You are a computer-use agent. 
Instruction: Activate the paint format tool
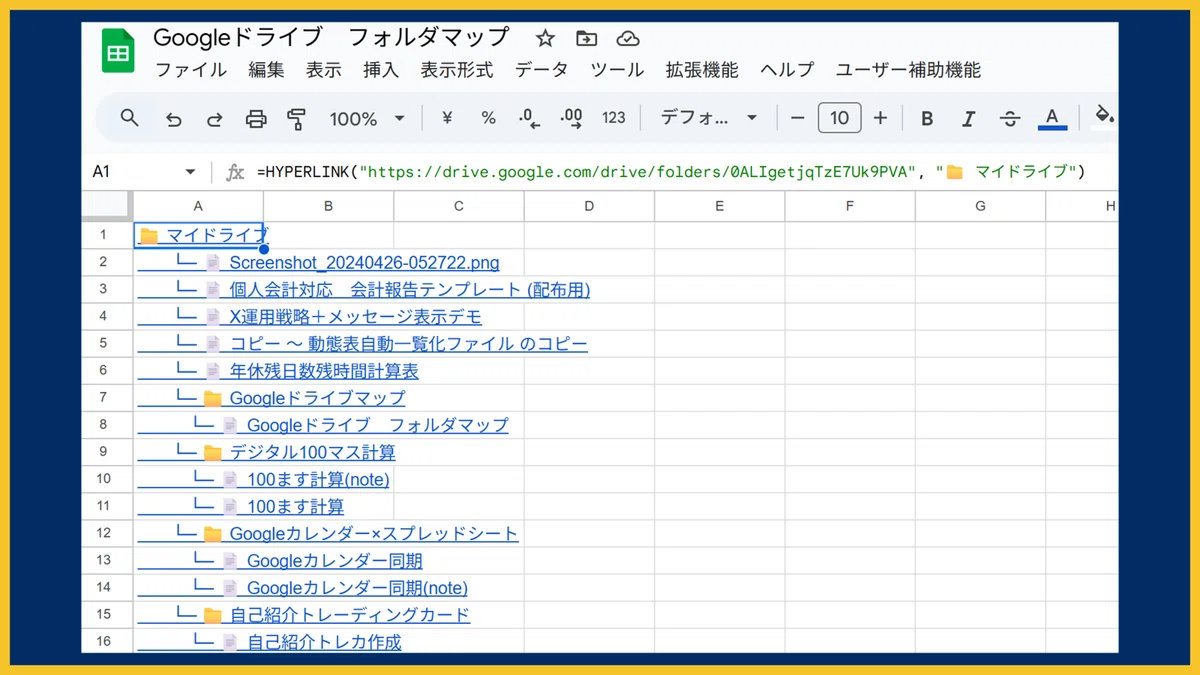coord(296,119)
